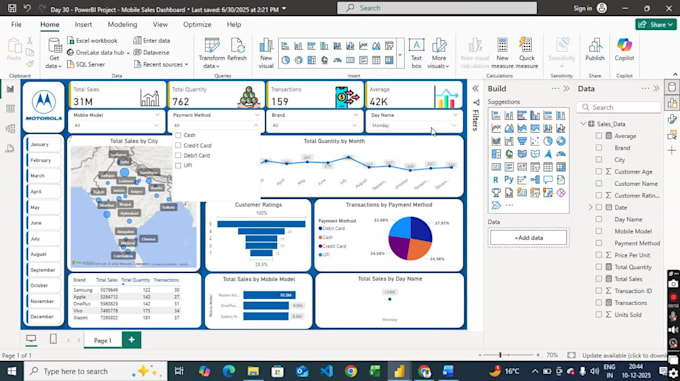Tick the Brand field checkbox

598,148
